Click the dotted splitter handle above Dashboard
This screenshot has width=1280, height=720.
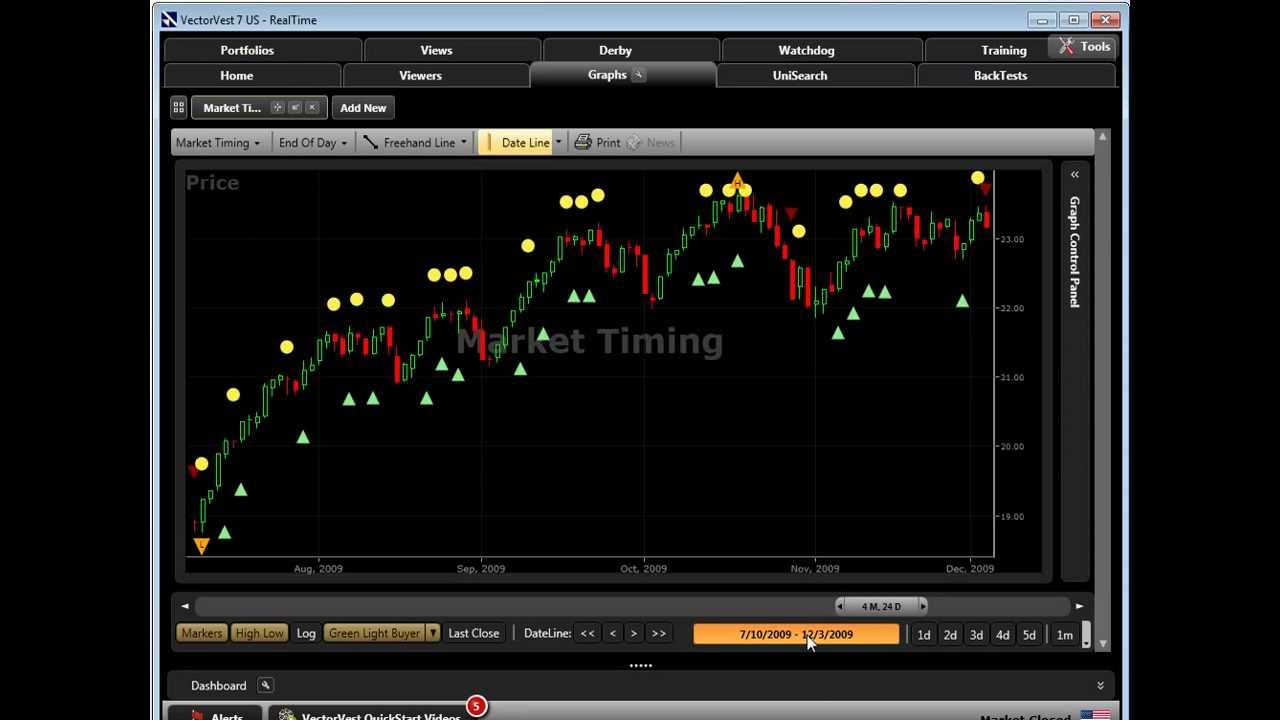click(x=641, y=665)
